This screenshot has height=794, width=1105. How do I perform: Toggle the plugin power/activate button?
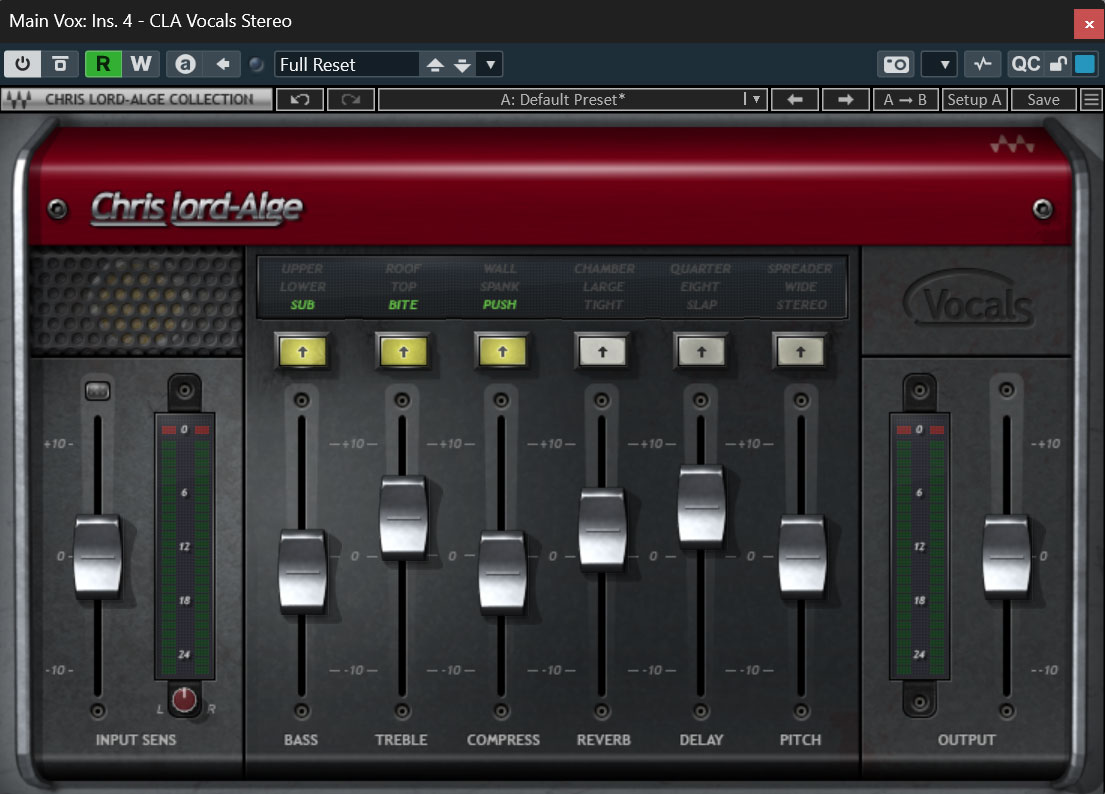pyautogui.click(x=22, y=64)
